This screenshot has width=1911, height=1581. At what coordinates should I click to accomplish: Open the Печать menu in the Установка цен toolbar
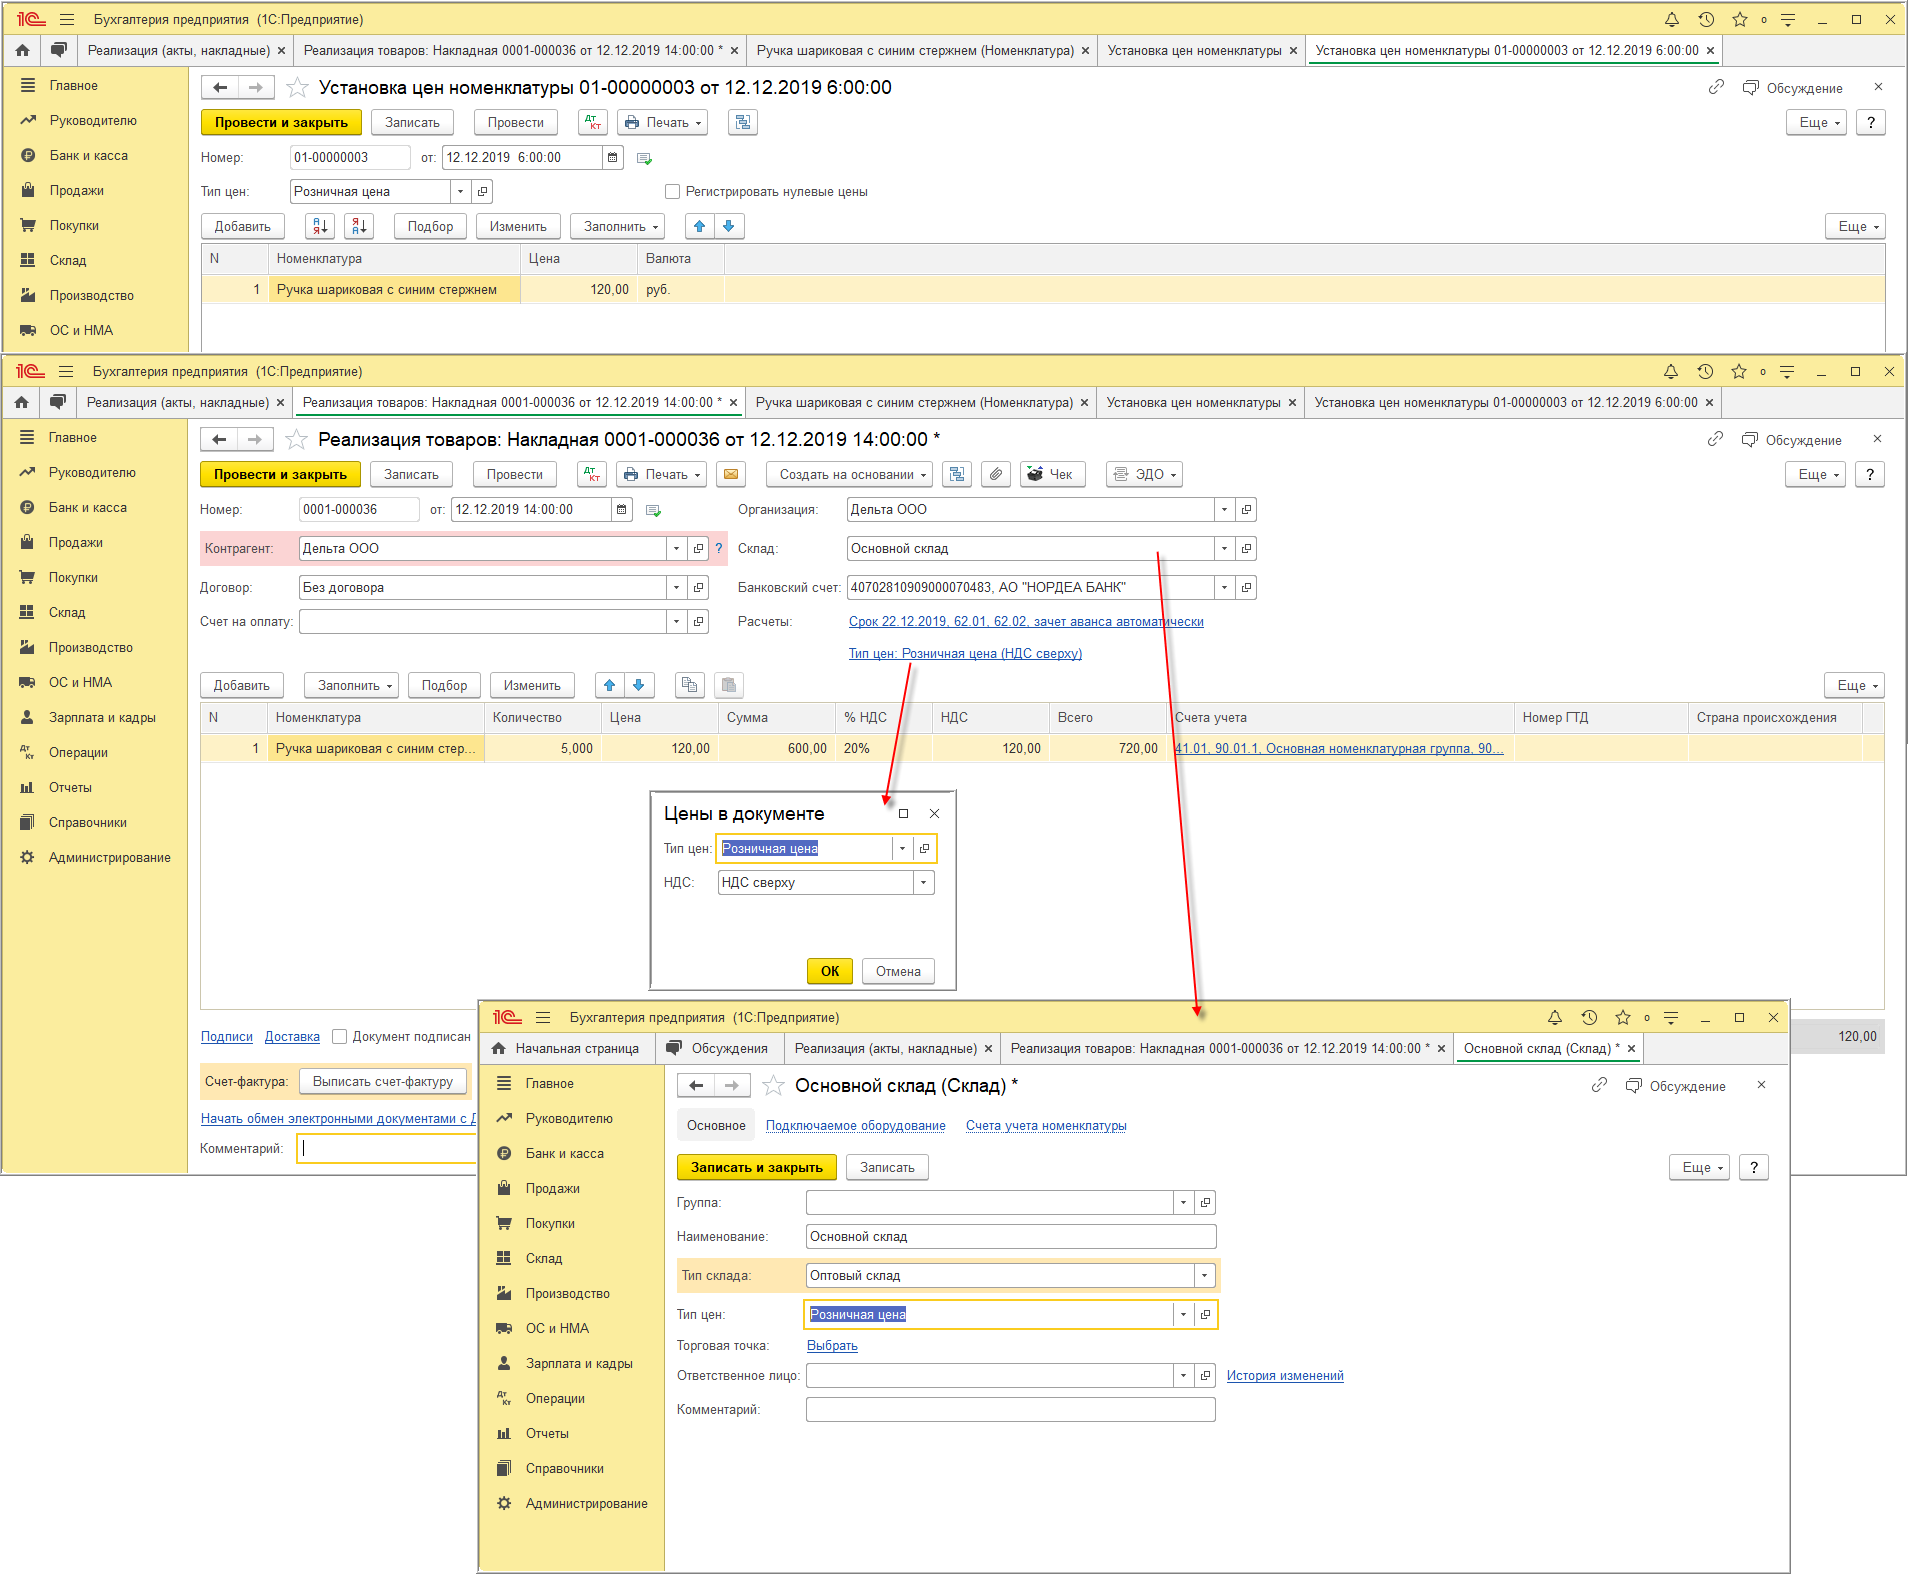pyautogui.click(x=662, y=123)
